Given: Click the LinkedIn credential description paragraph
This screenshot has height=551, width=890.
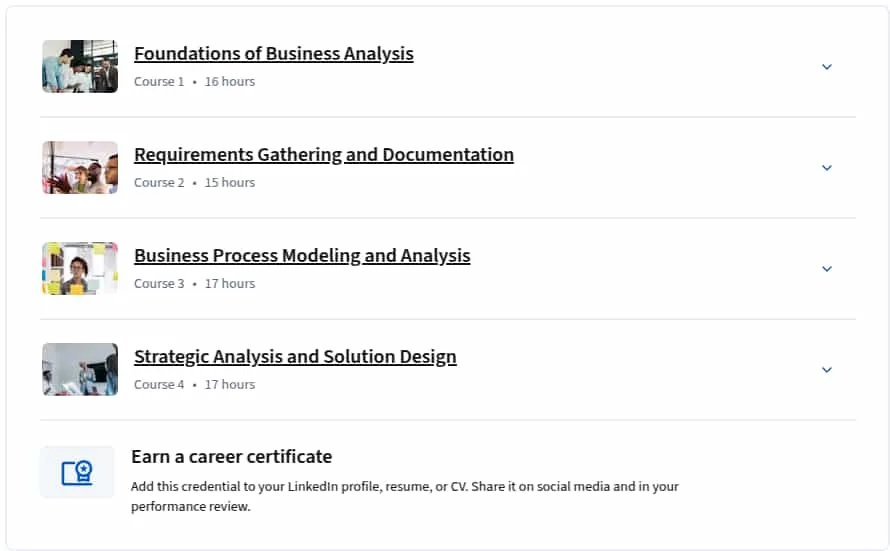Looking at the screenshot, I should pyautogui.click(x=405, y=497).
